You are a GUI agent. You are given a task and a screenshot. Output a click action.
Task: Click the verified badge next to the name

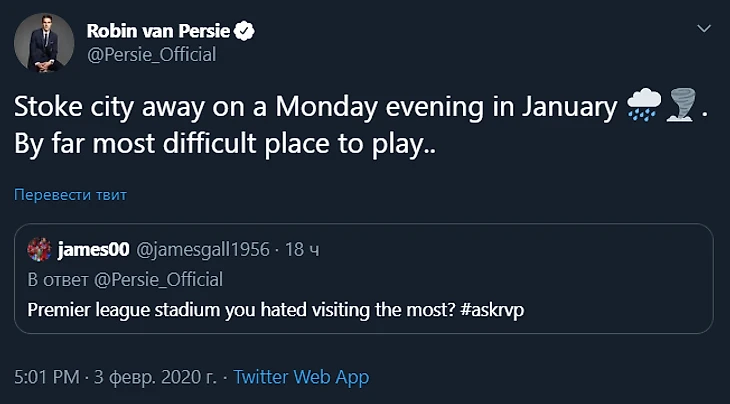pyautogui.click(x=244, y=32)
